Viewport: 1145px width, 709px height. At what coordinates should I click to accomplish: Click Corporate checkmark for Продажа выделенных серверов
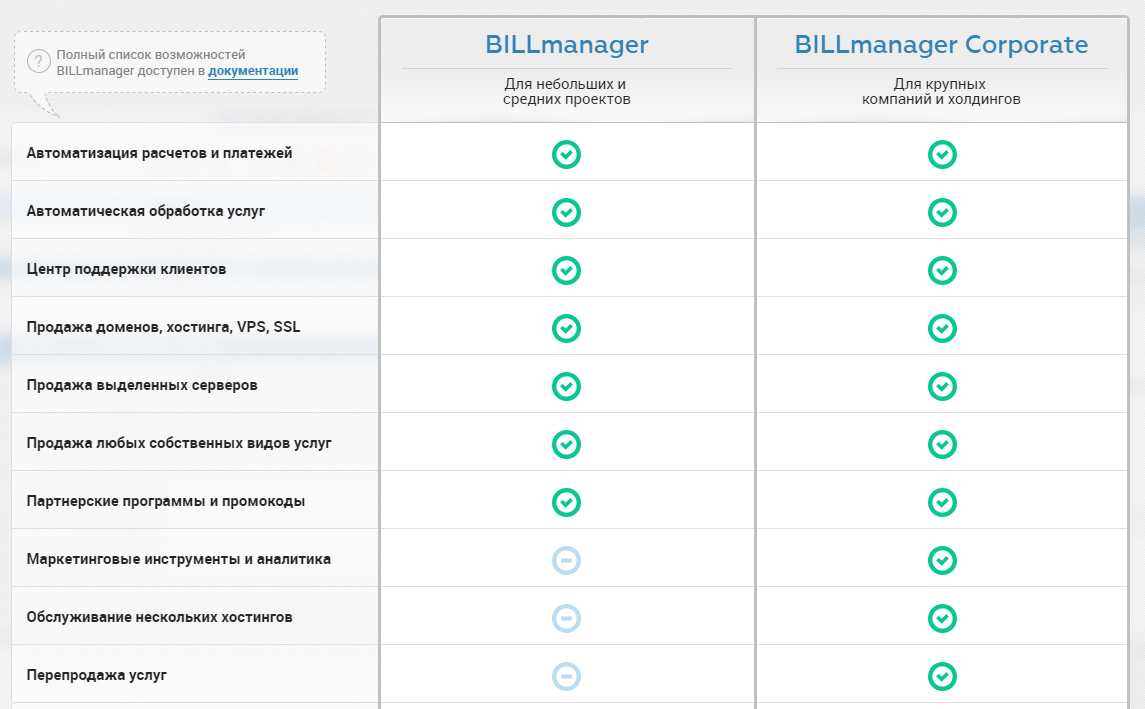(942, 386)
